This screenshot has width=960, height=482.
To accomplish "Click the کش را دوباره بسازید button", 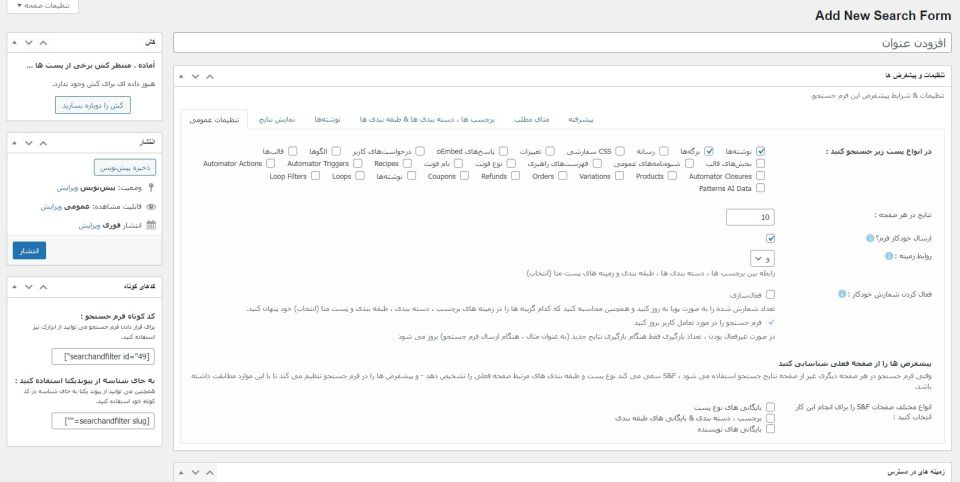I will coord(90,105).
